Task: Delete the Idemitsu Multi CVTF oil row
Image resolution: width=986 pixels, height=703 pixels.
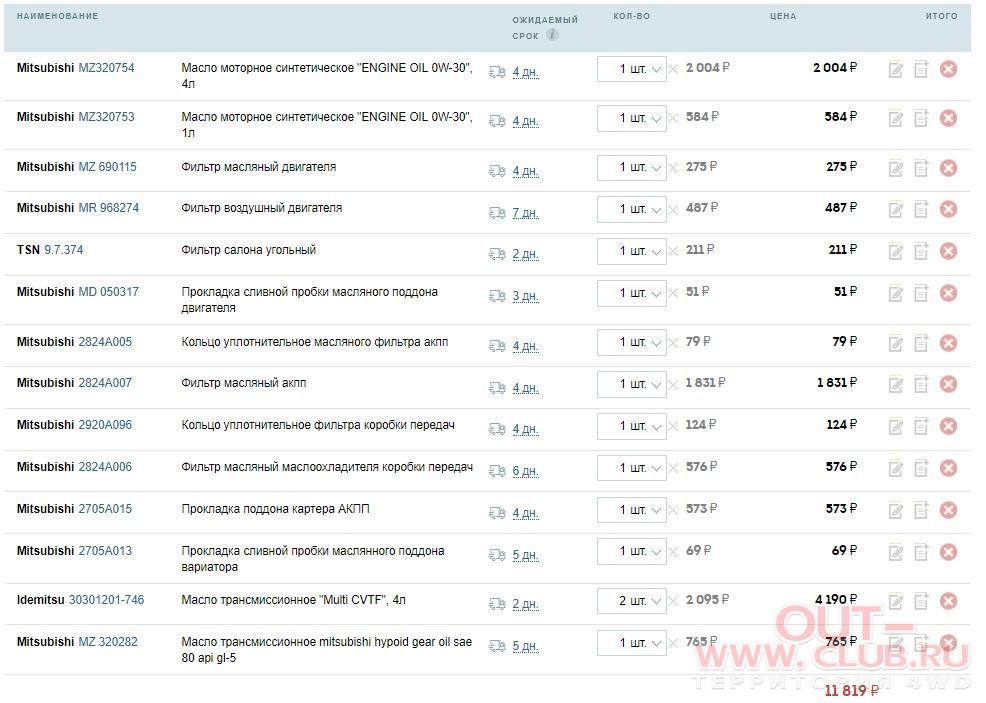Action: (x=948, y=602)
